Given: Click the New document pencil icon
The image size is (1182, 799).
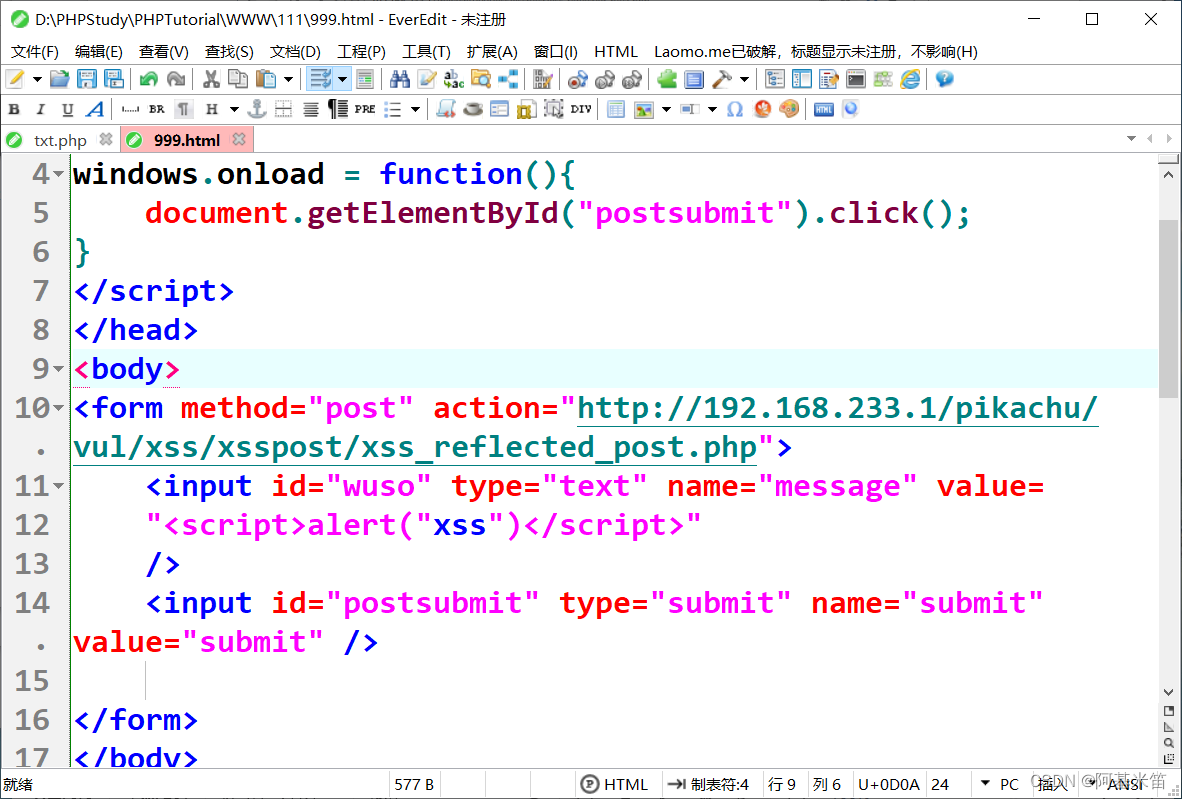Looking at the screenshot, I should [x=15, y=78].
